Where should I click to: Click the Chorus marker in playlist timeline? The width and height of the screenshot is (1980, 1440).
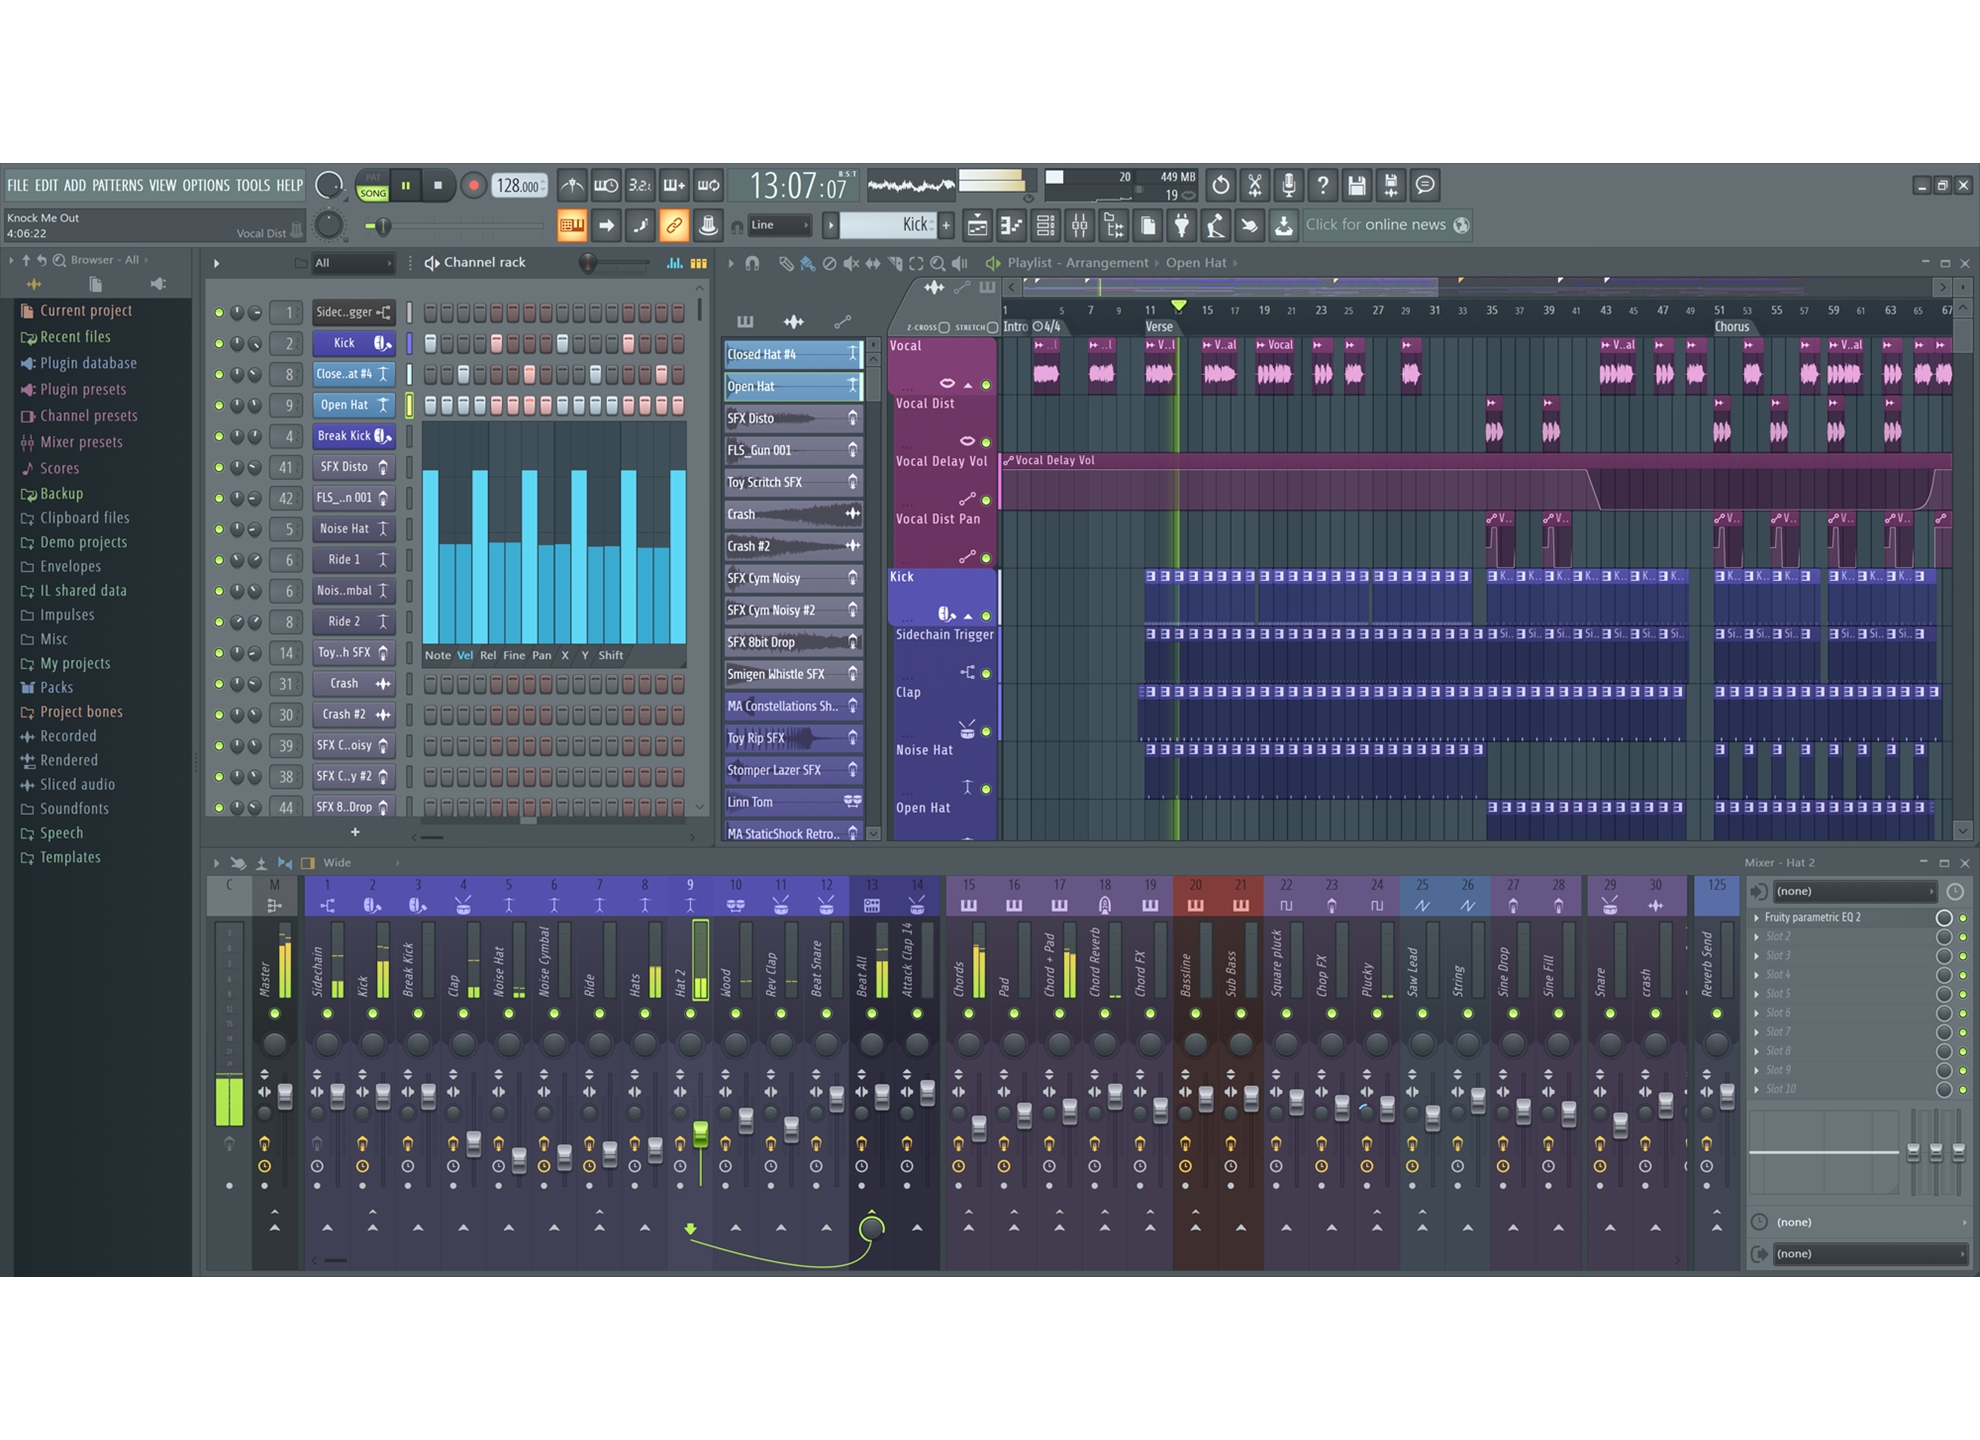[1733, 327]
